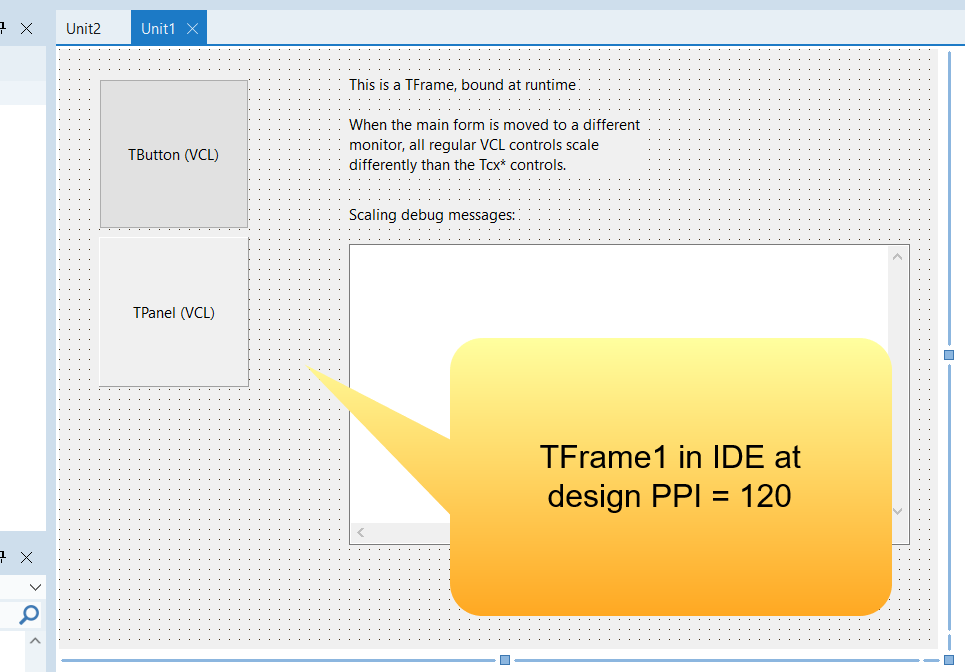
Task: Click the magnifier search icon
Action: [x=29, y=614]
